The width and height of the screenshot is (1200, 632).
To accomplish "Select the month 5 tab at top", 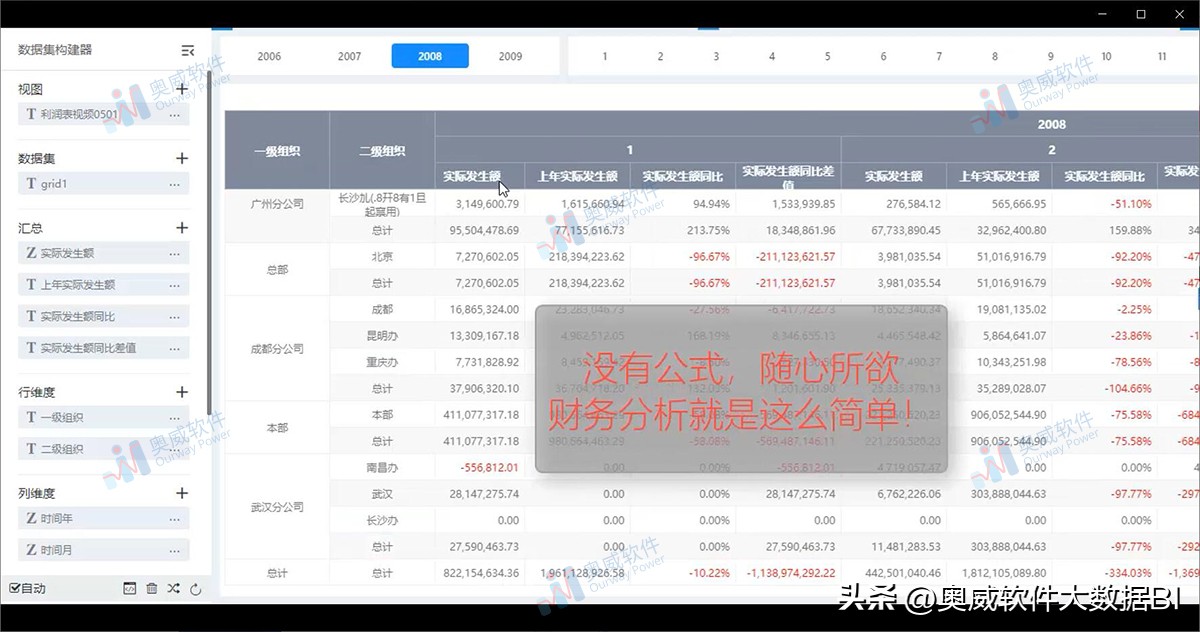I will pyautogui.click(x=827, y=57).
